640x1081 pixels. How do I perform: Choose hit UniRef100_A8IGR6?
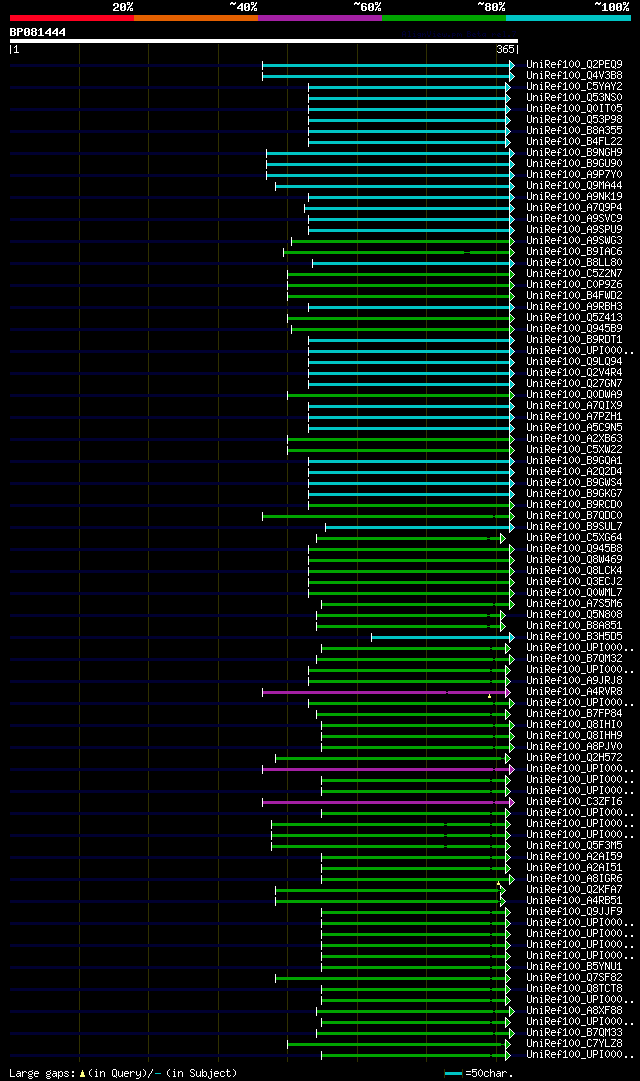pyautogui.click(x=574, y=879)
